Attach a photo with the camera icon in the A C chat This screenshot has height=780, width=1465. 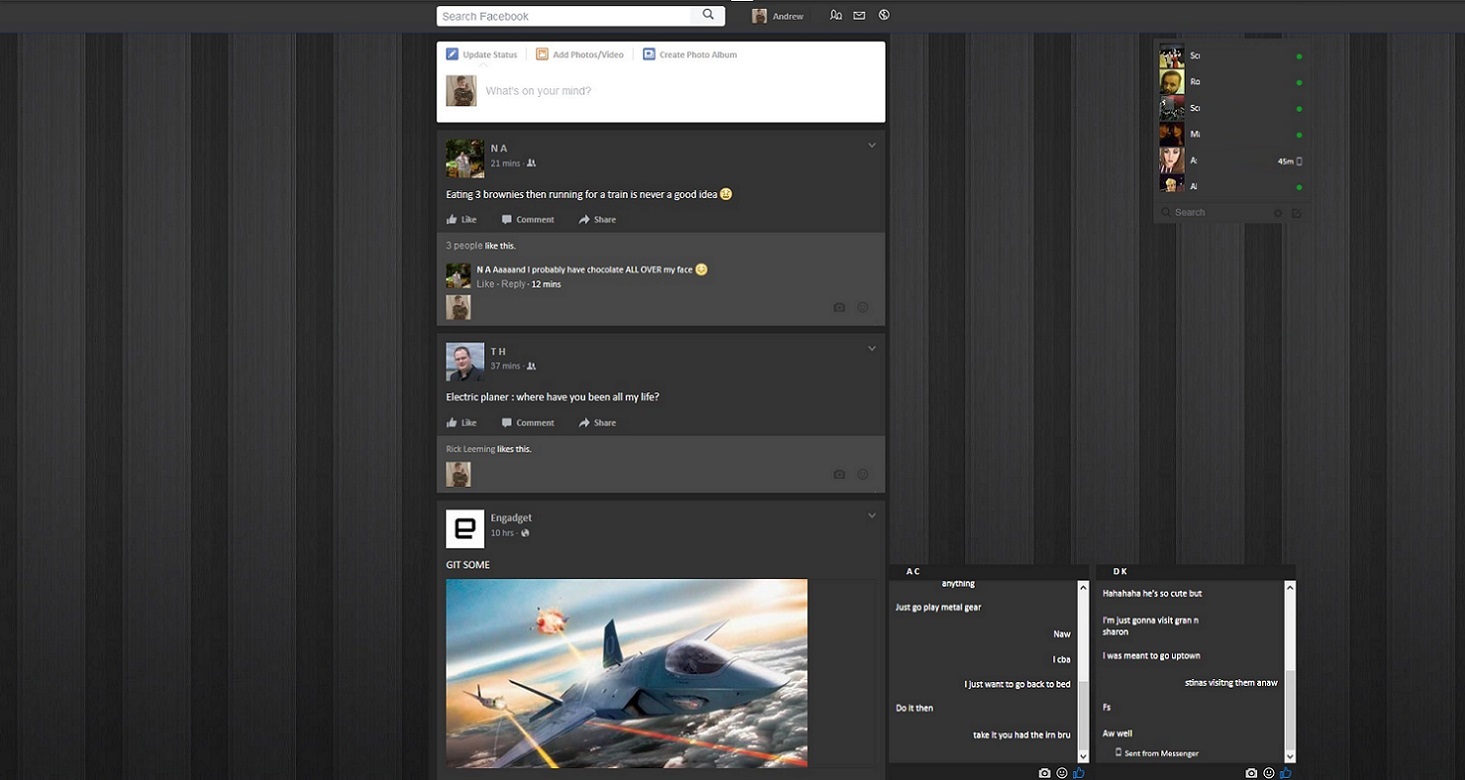(1043, 772)
